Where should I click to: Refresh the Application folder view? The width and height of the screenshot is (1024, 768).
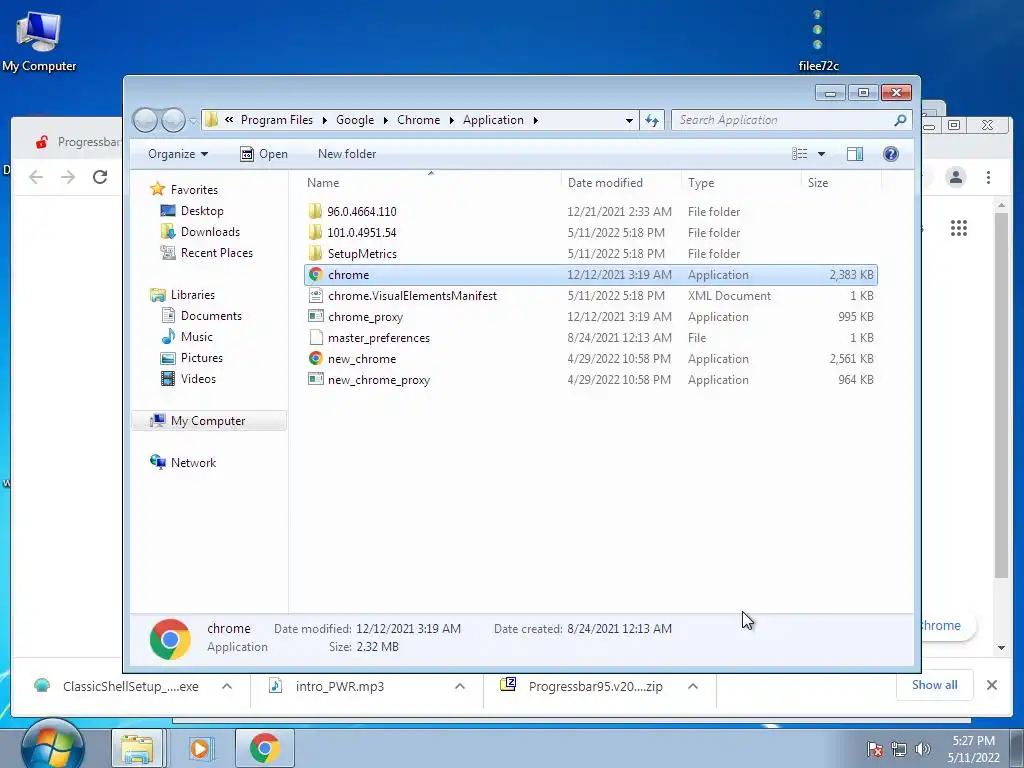coord(652,120)
